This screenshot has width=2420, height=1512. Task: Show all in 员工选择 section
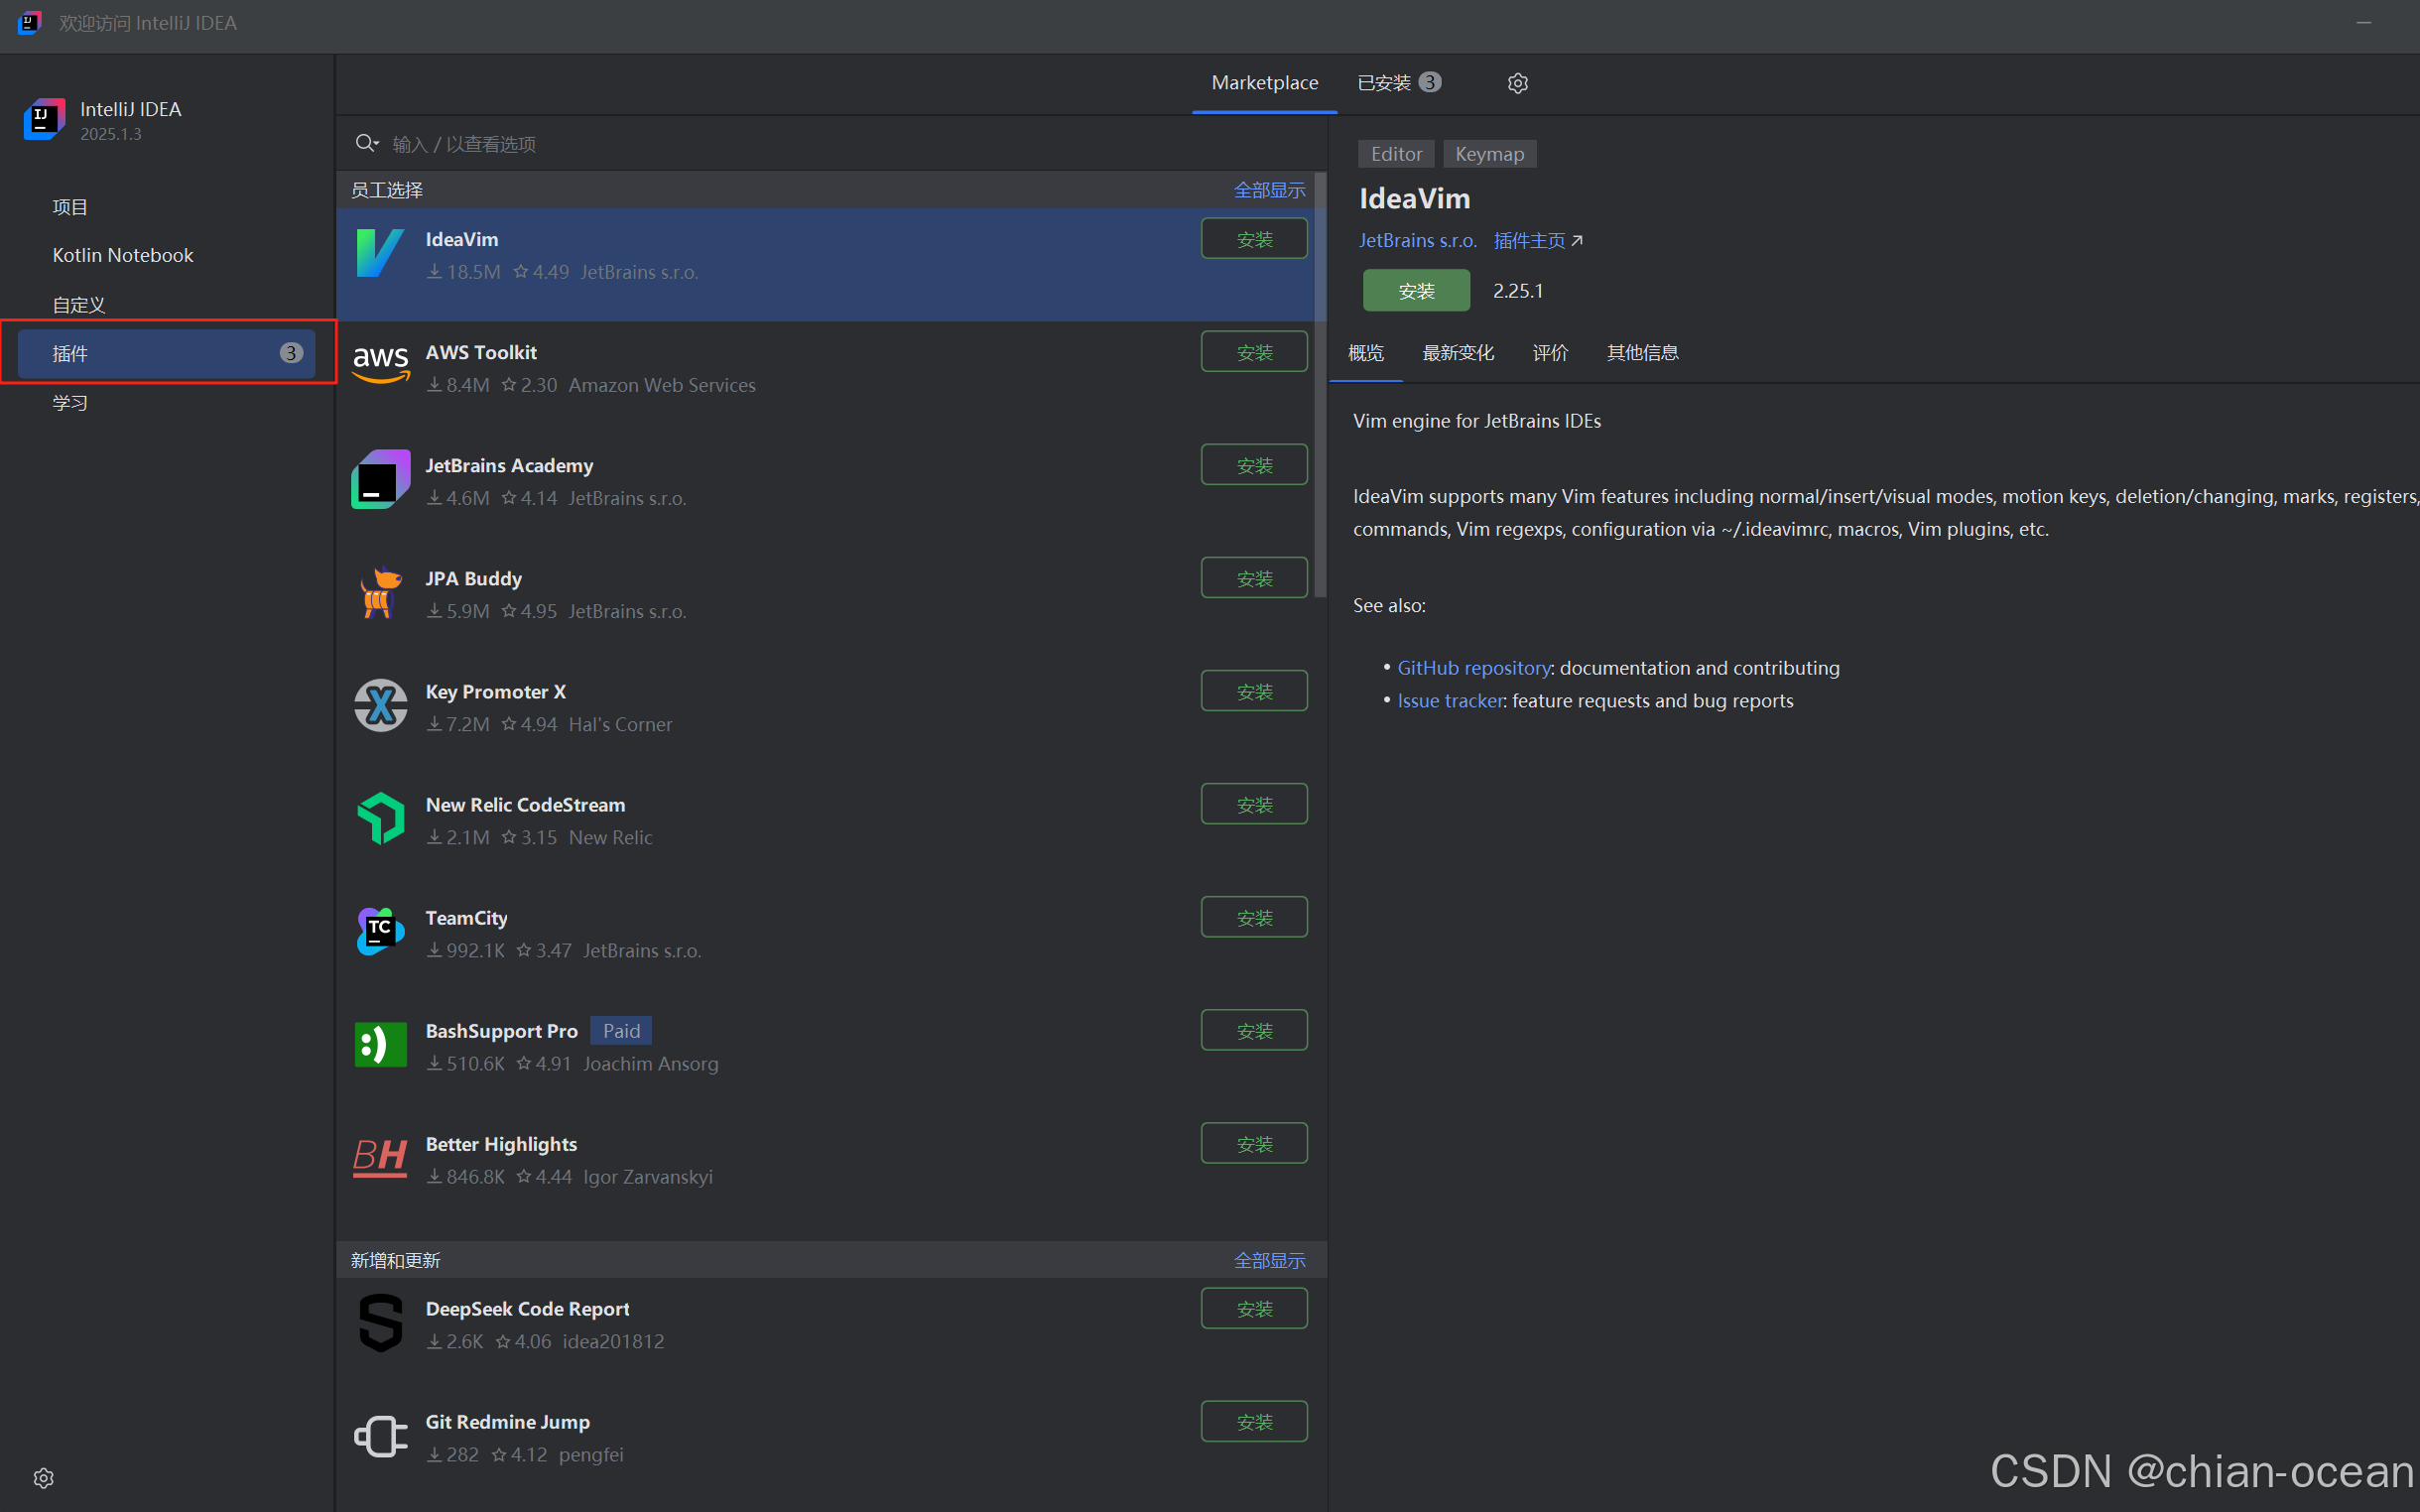(1269, 190)
